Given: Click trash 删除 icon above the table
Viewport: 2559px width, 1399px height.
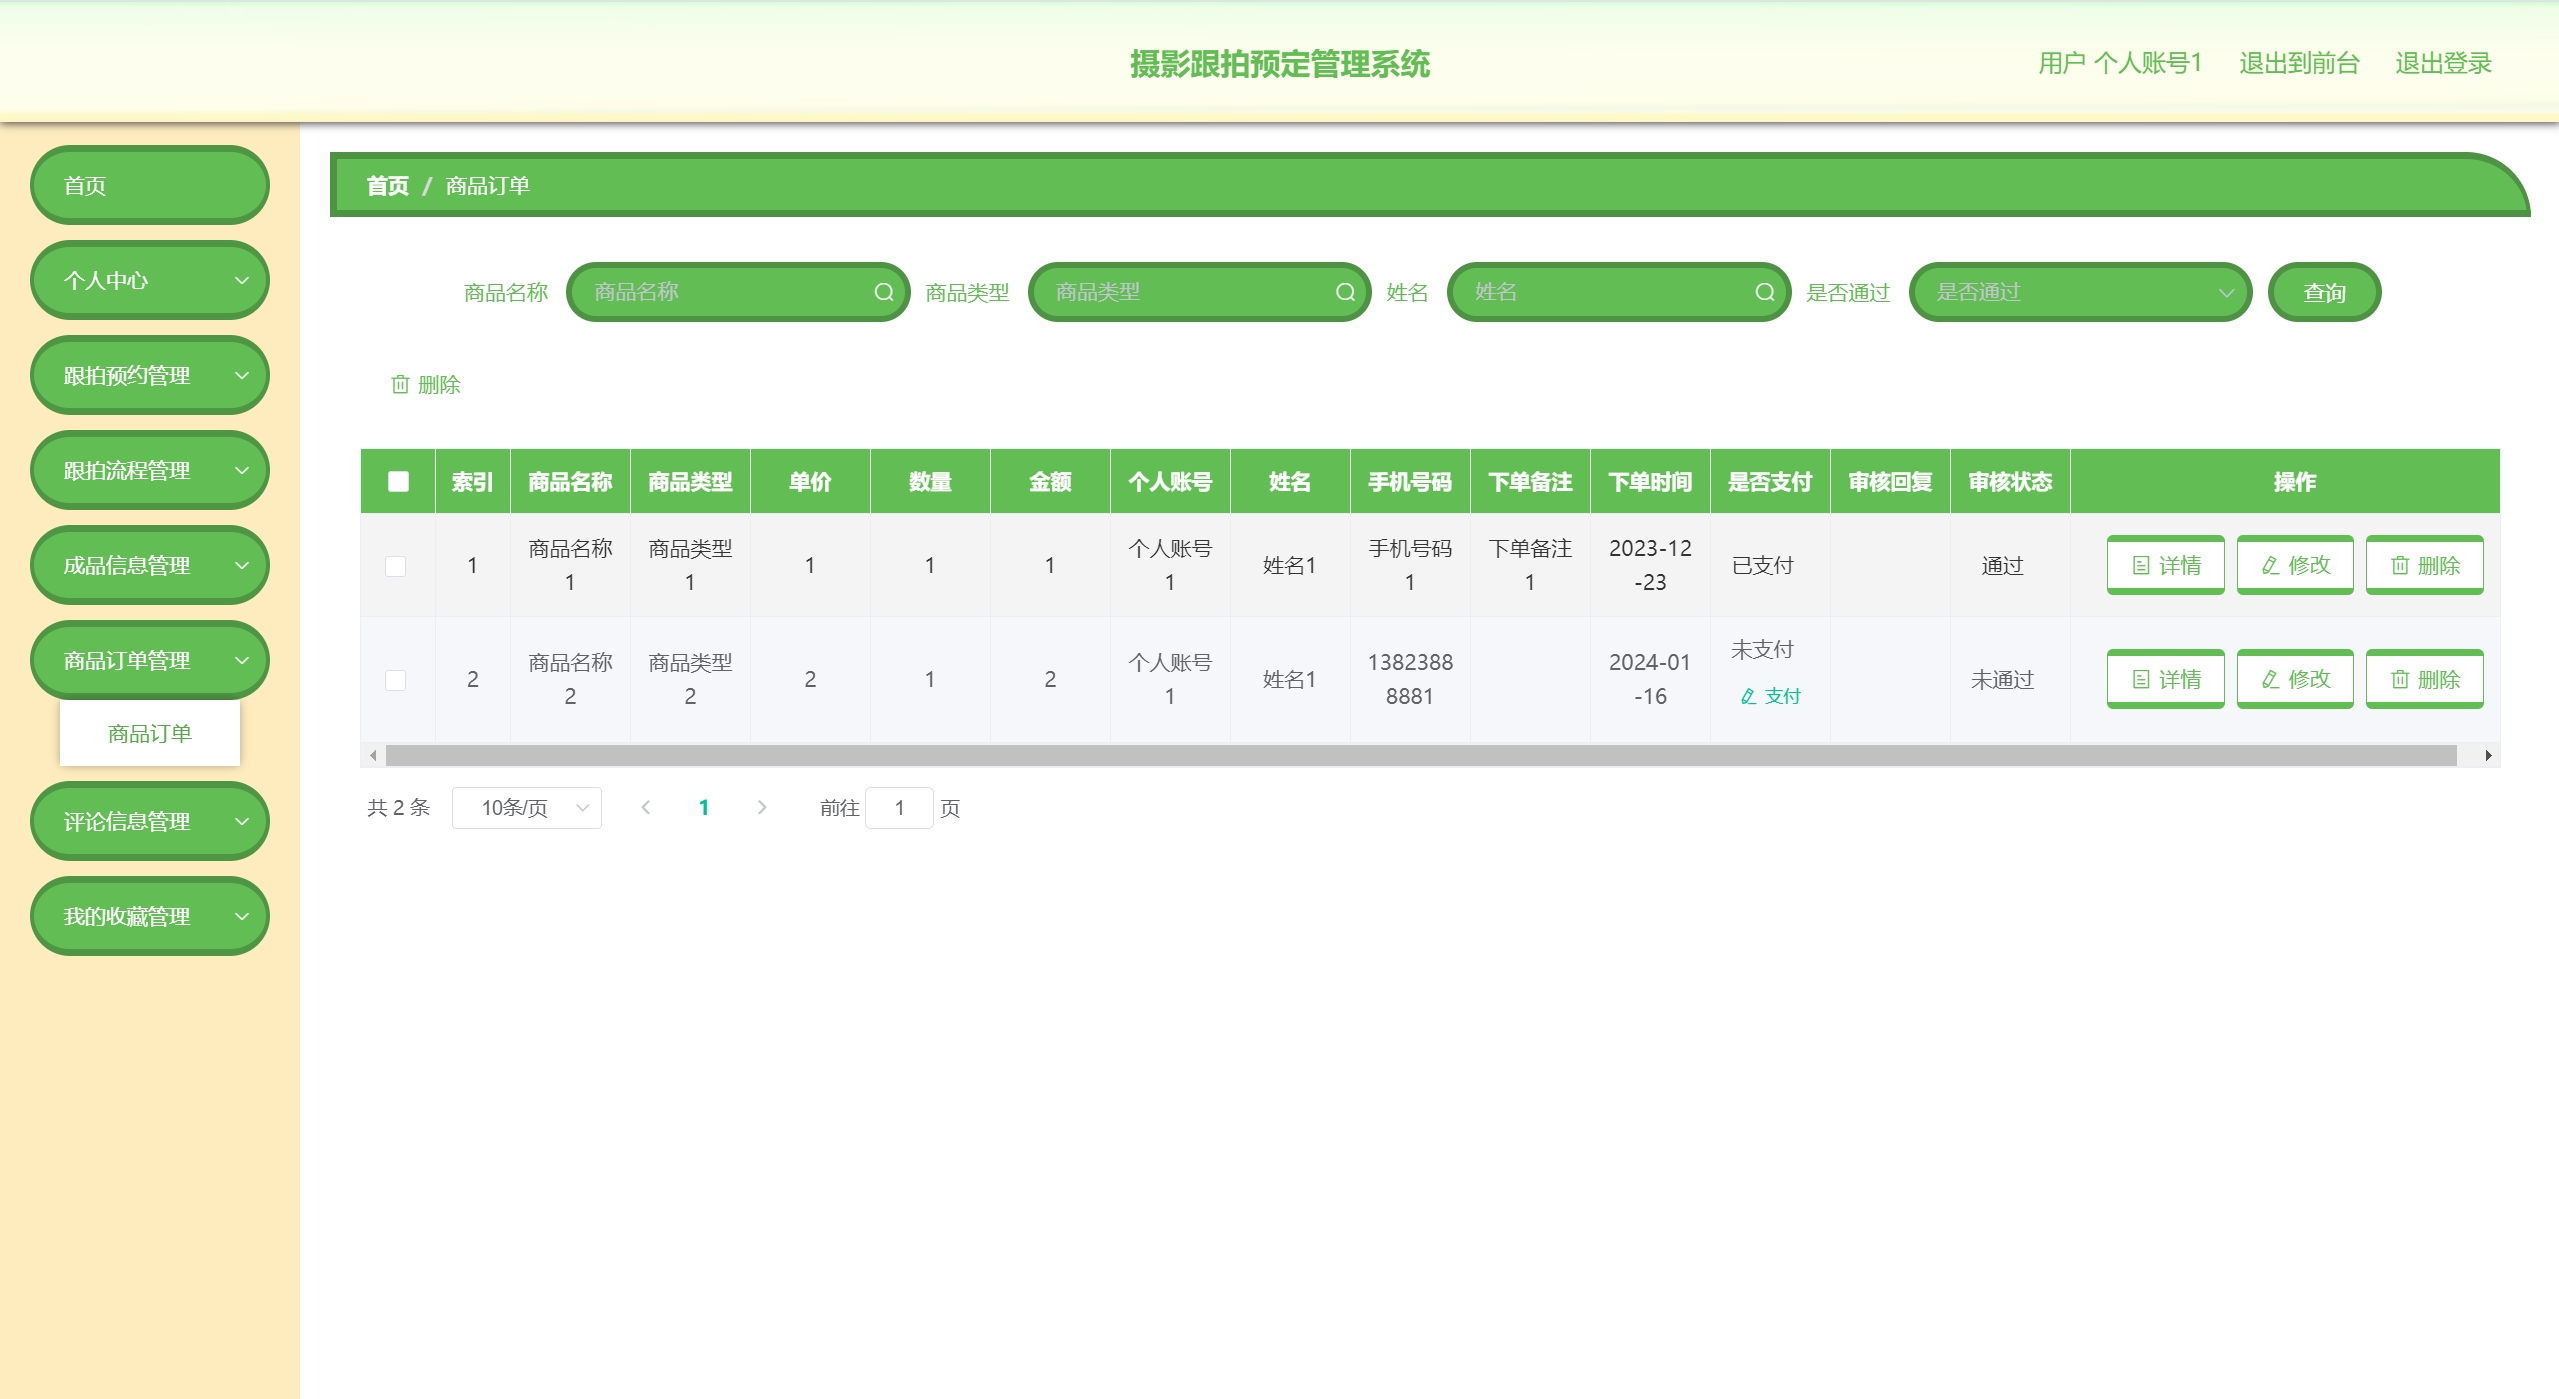Looking at the screenshot, I should pyautogui.click(x=400, y=385).
